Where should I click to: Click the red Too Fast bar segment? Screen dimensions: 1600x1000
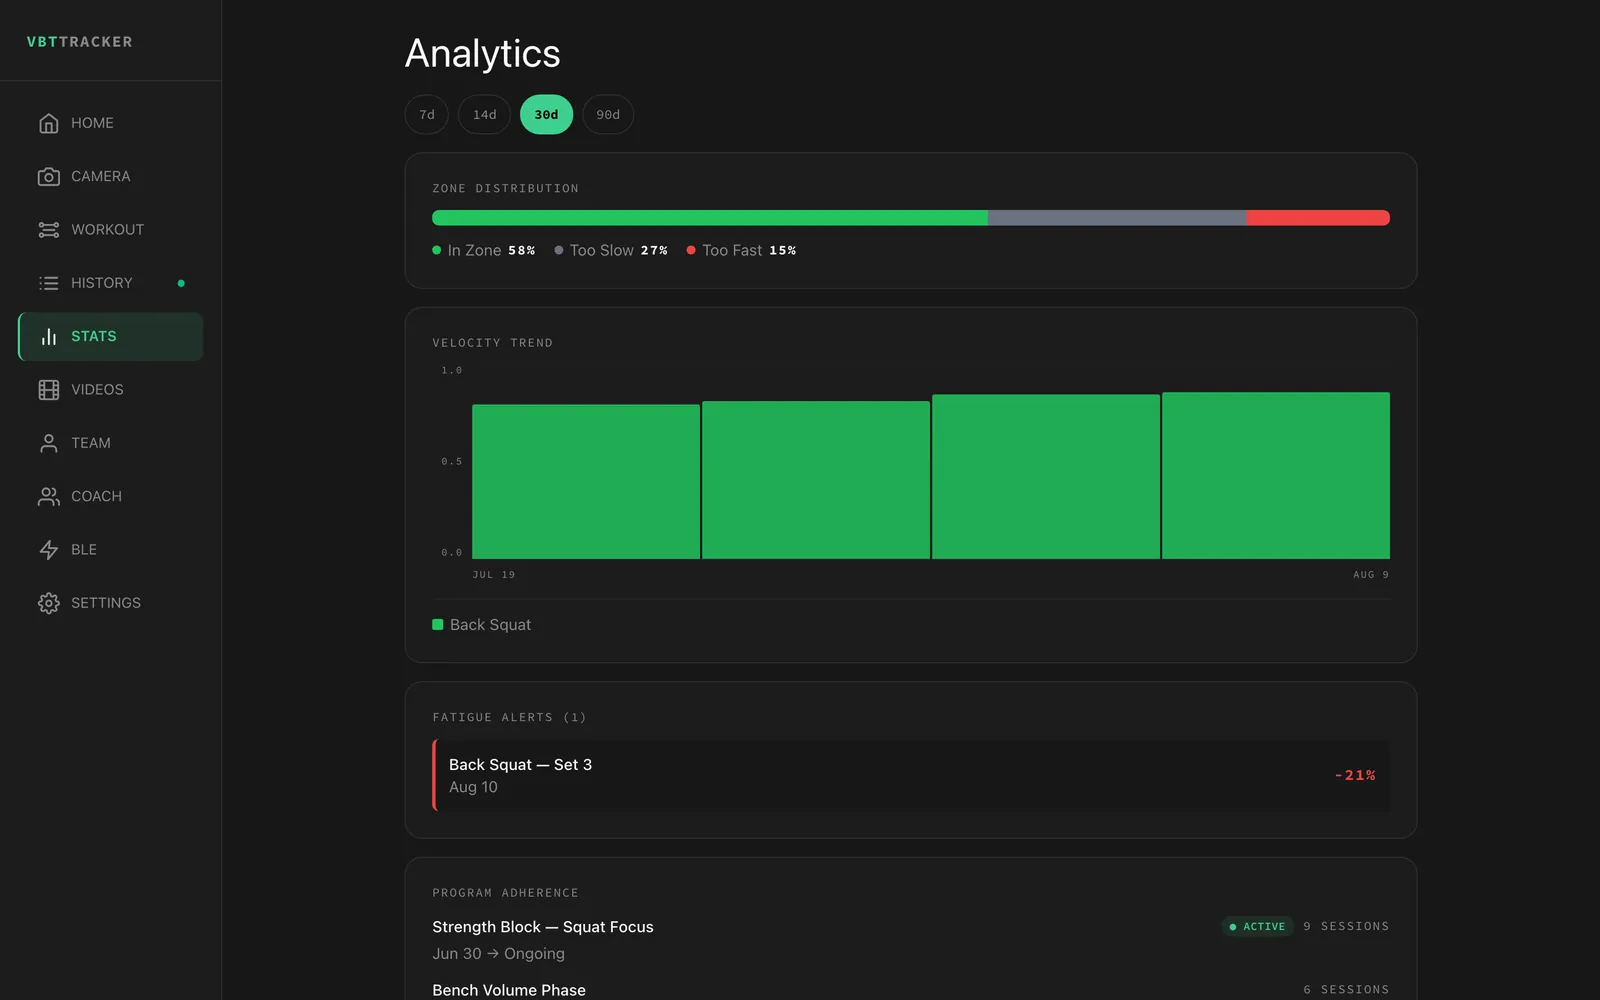pos(1318,218)
